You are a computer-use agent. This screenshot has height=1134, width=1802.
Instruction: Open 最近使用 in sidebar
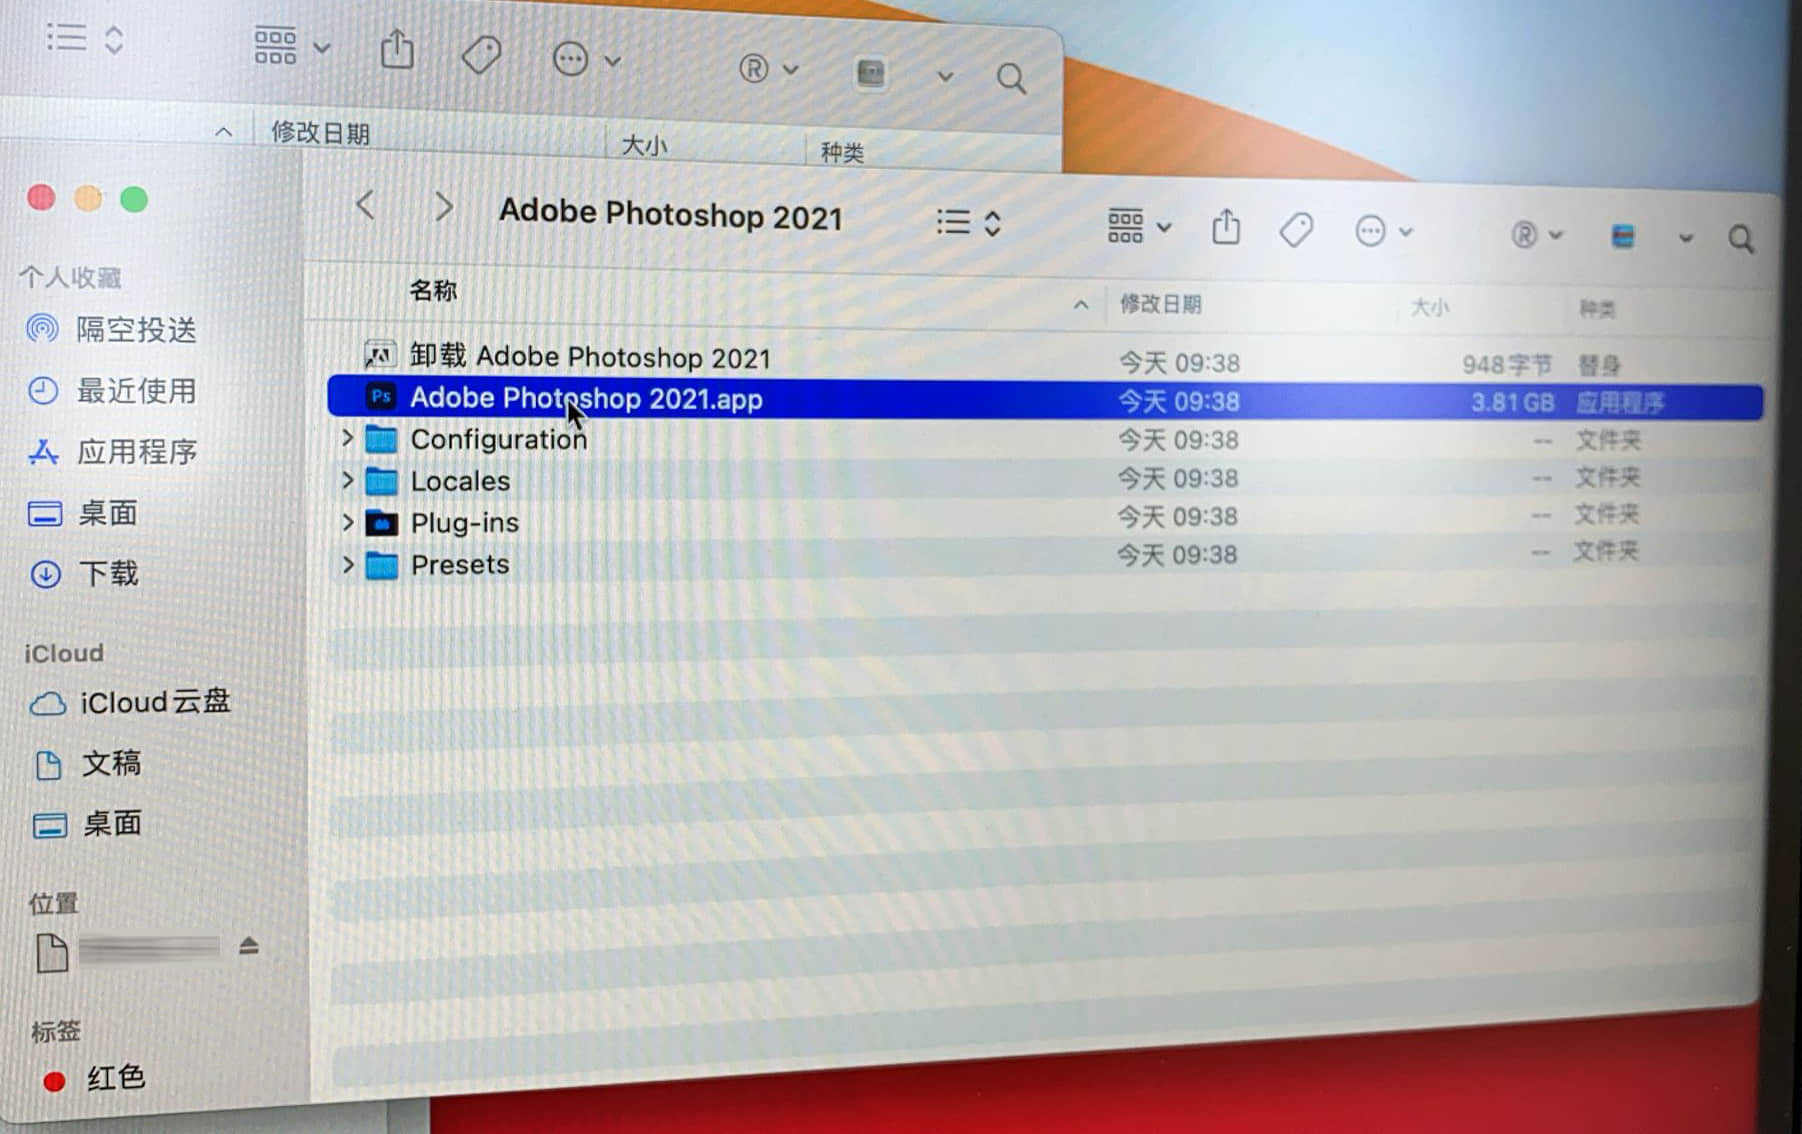[112, 390]
